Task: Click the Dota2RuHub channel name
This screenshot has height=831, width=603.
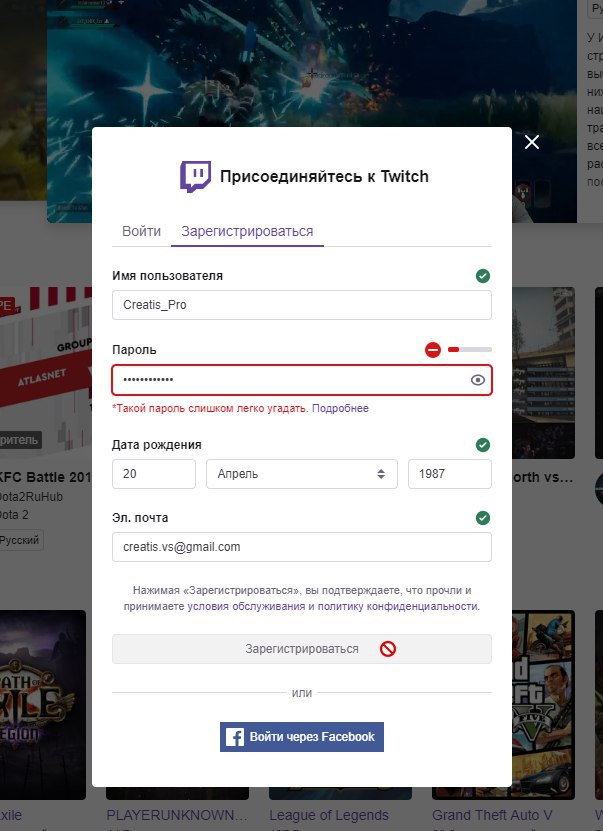Action: coord(31,497)
